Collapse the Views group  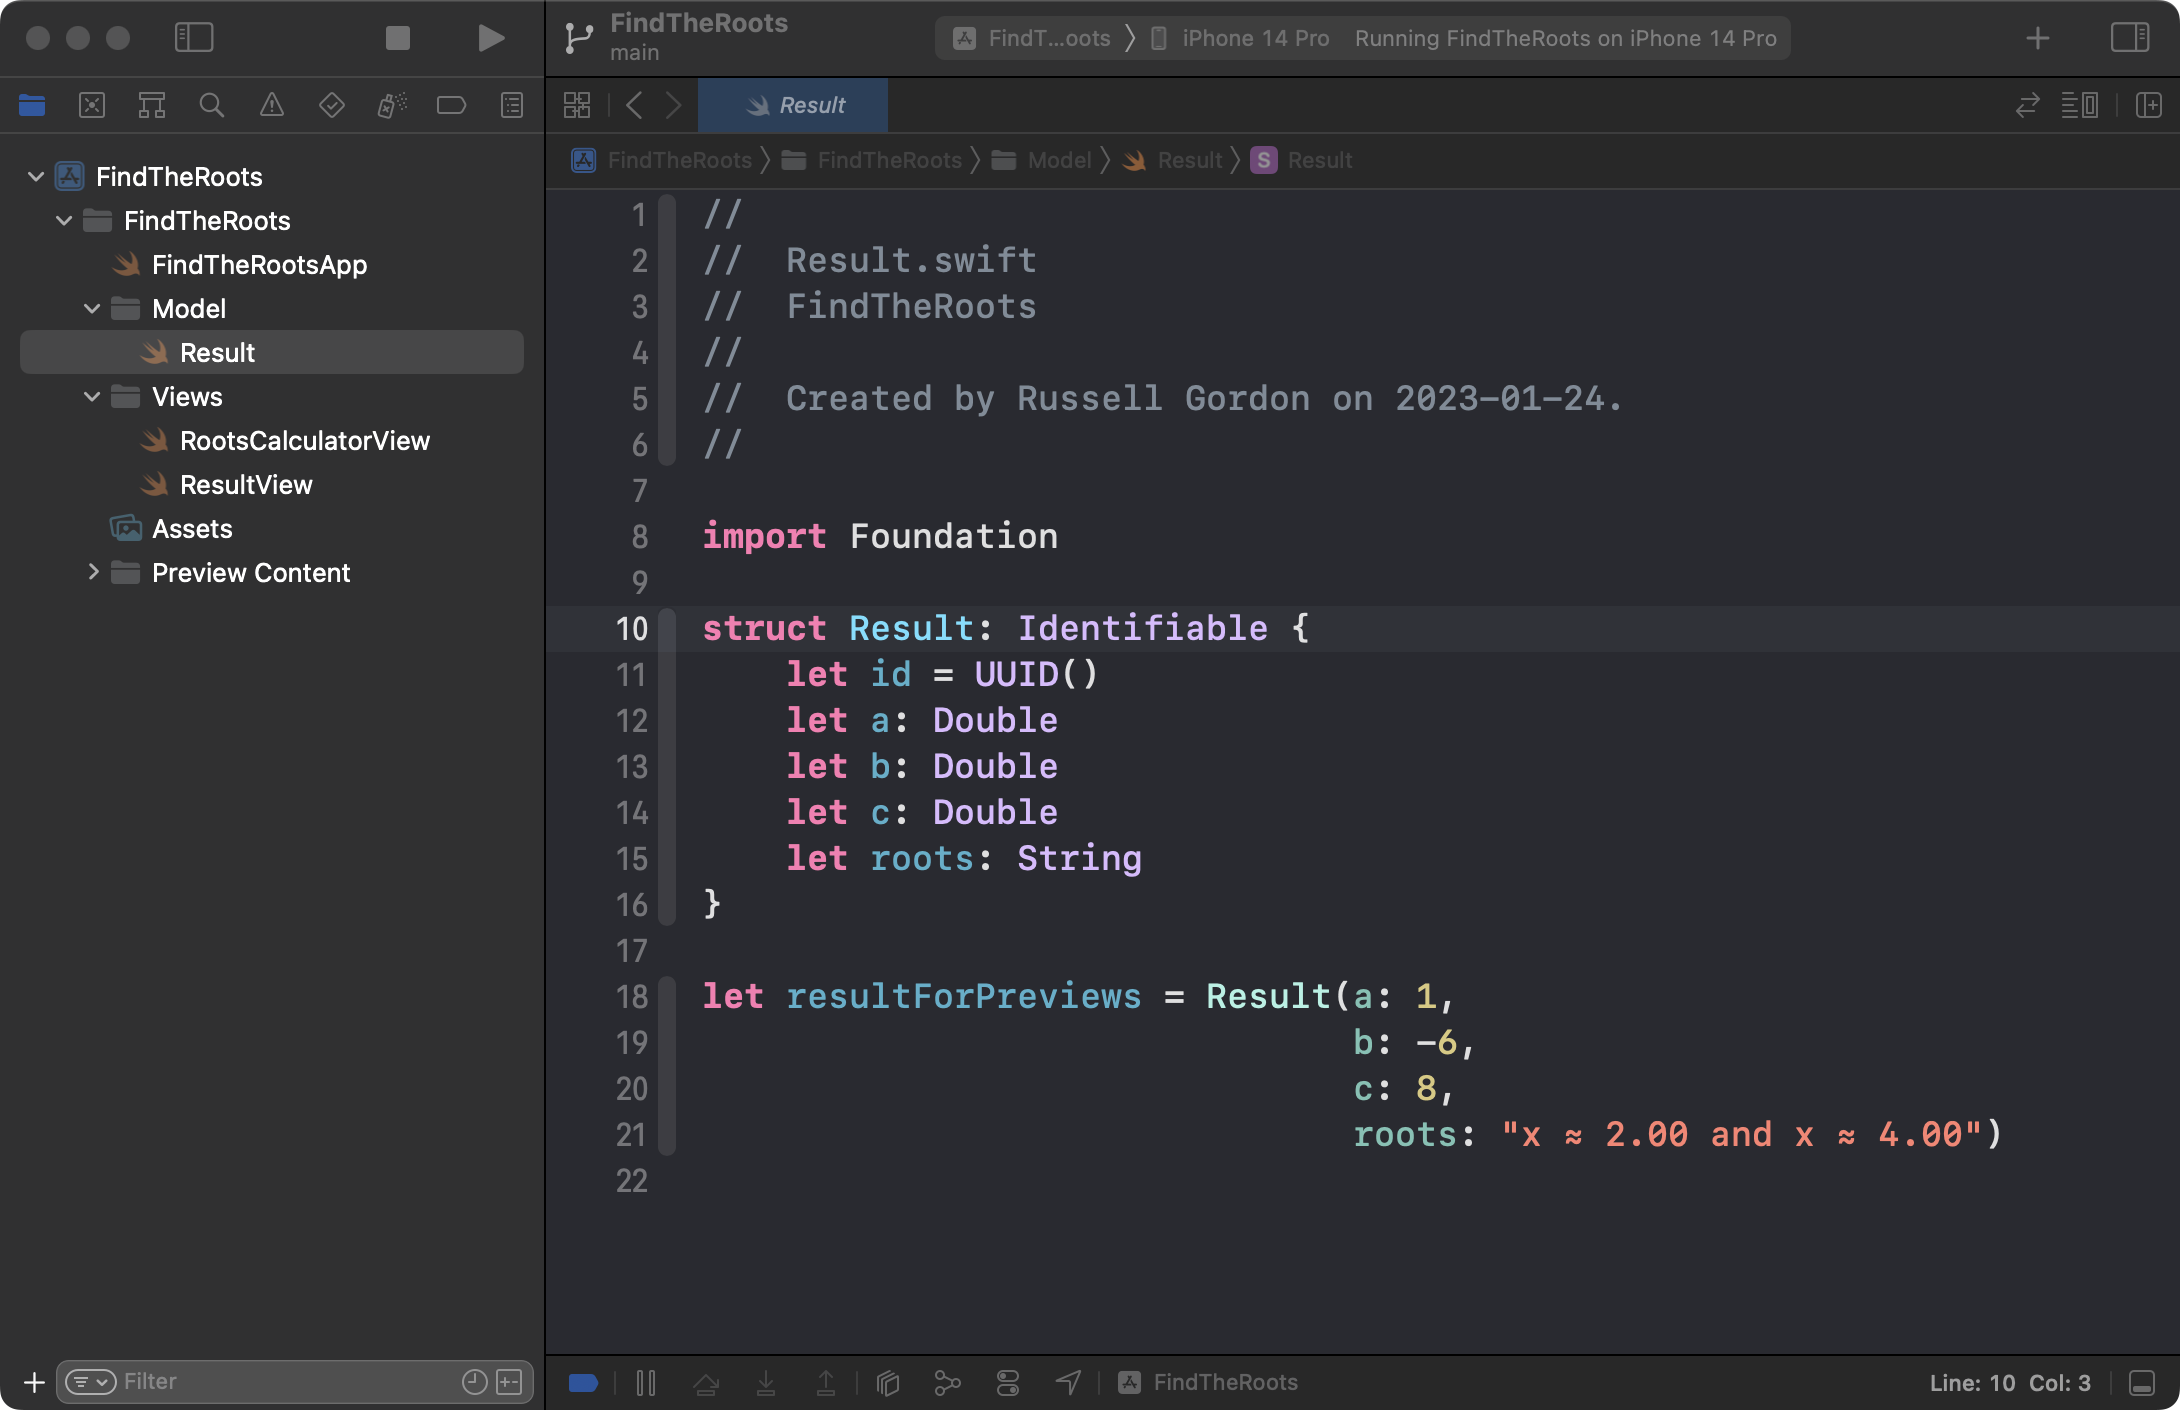pos(92,396)
